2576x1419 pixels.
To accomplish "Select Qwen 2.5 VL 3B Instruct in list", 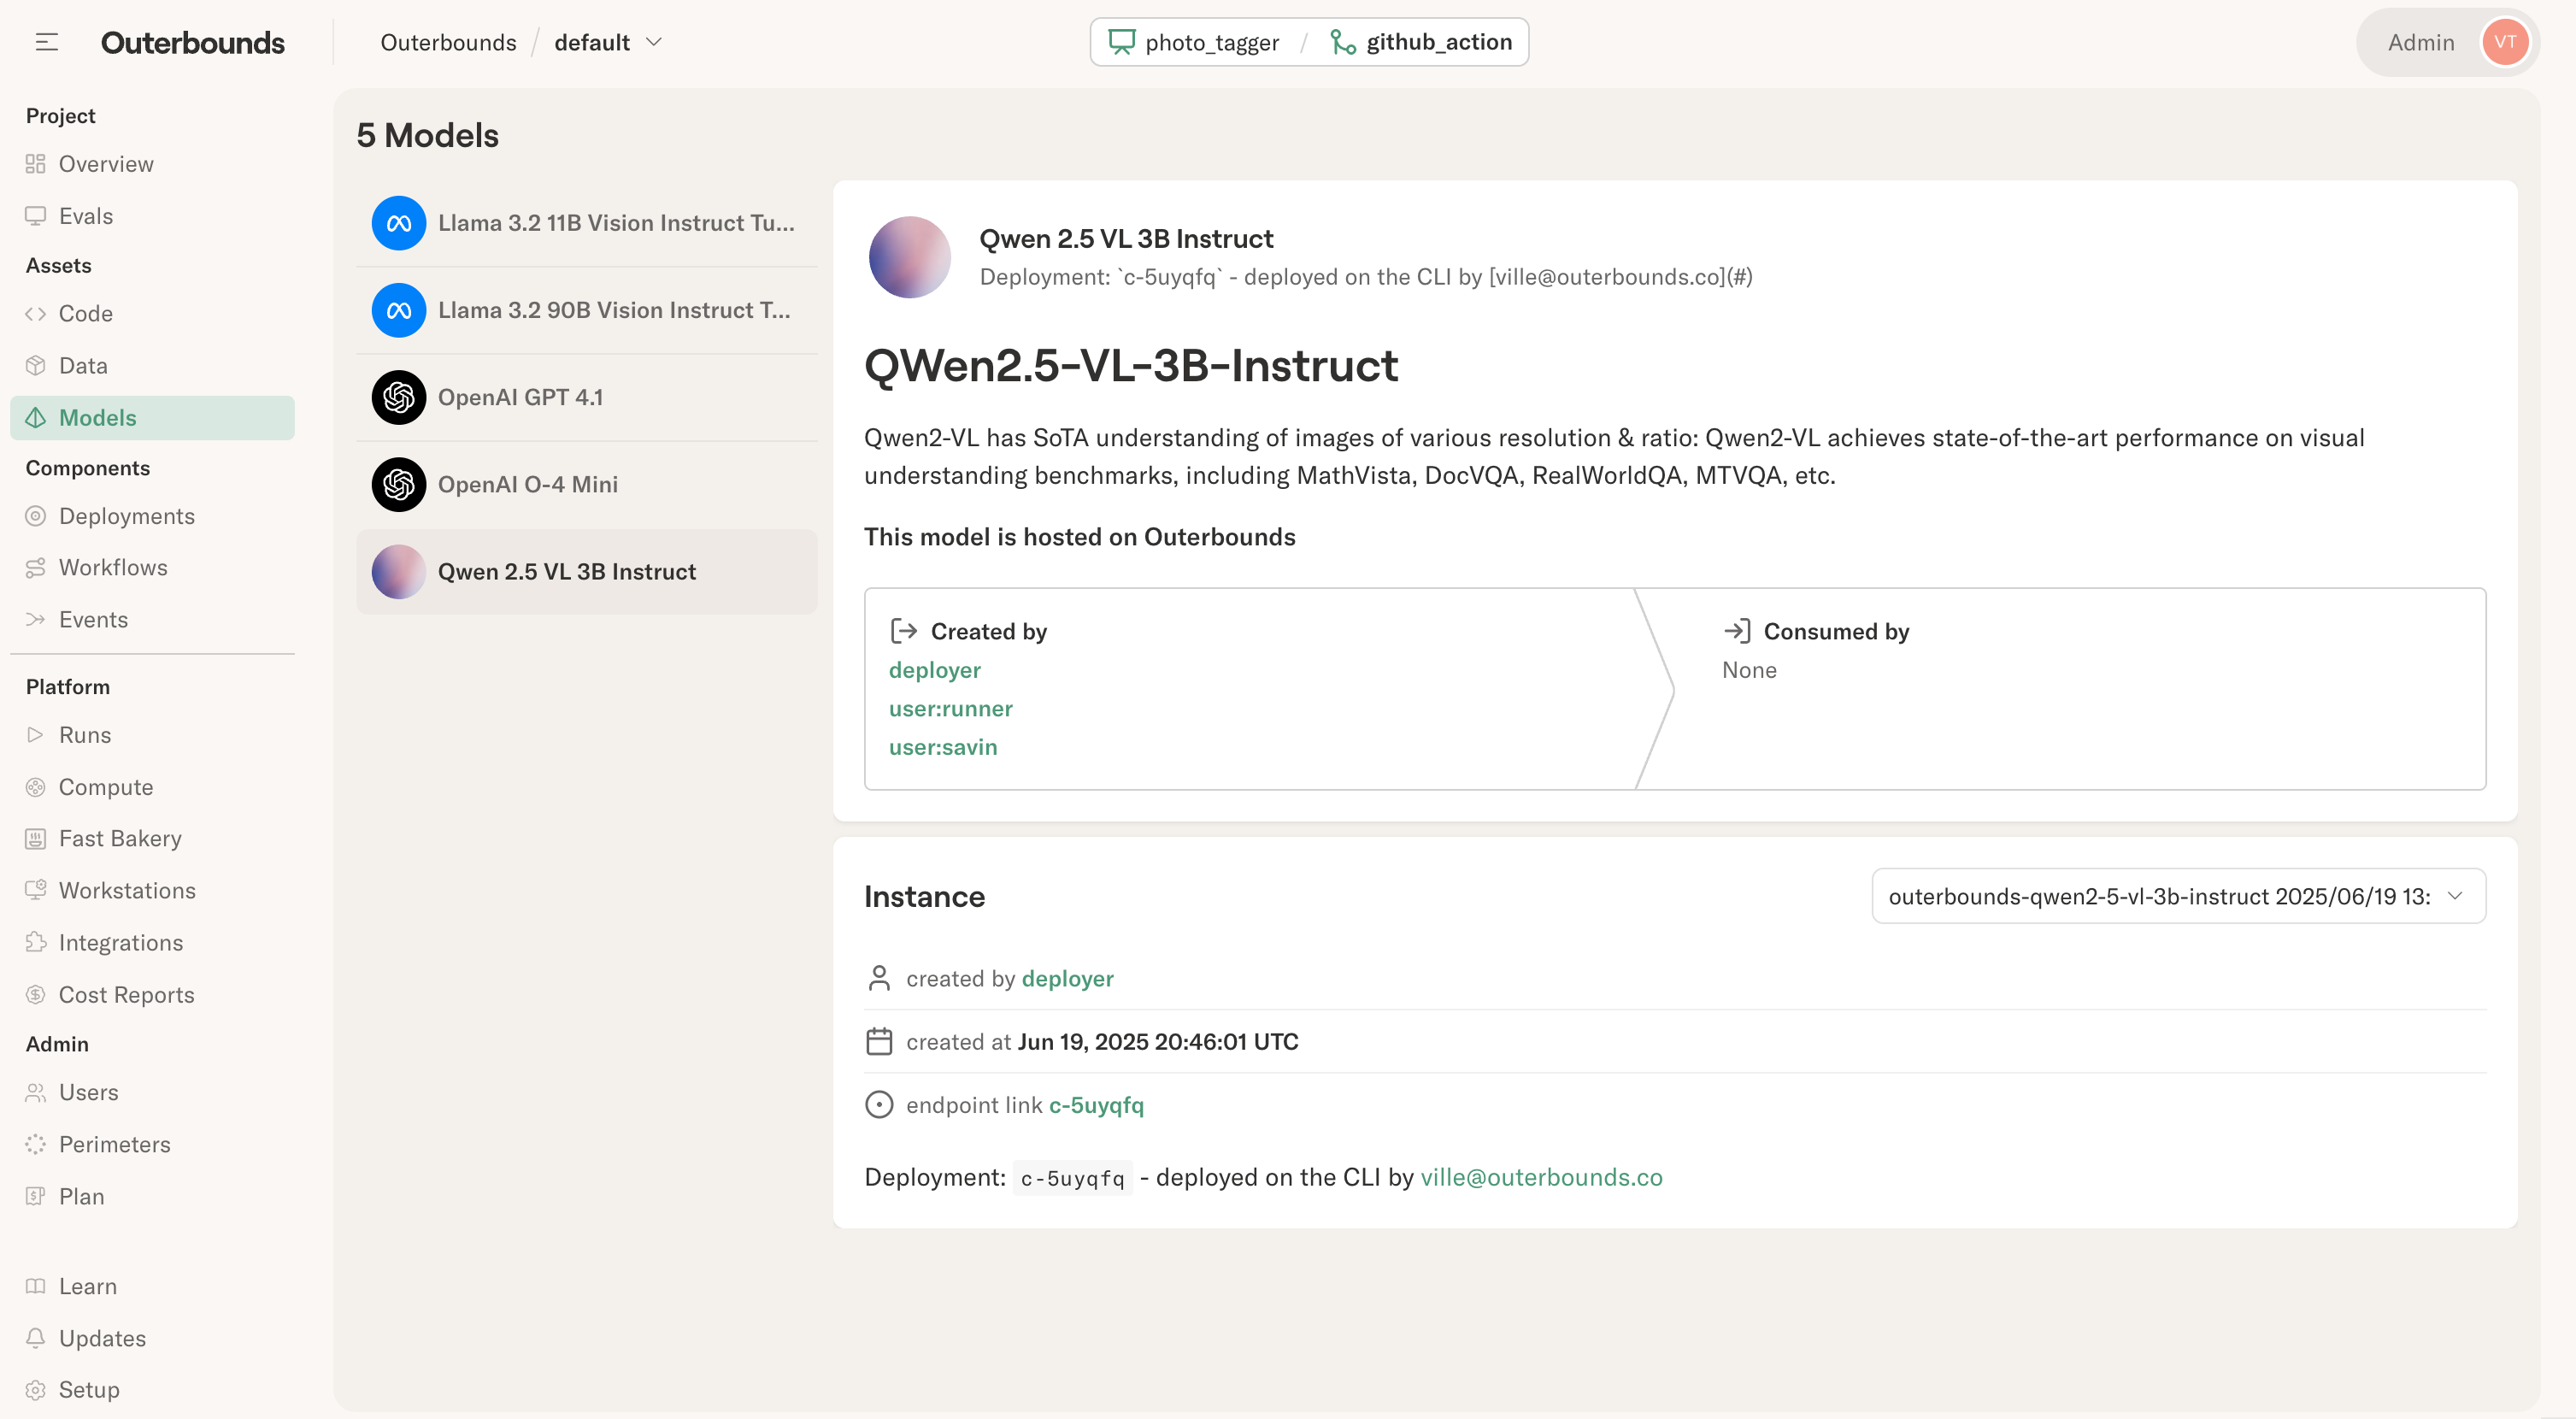I will 587,572.
